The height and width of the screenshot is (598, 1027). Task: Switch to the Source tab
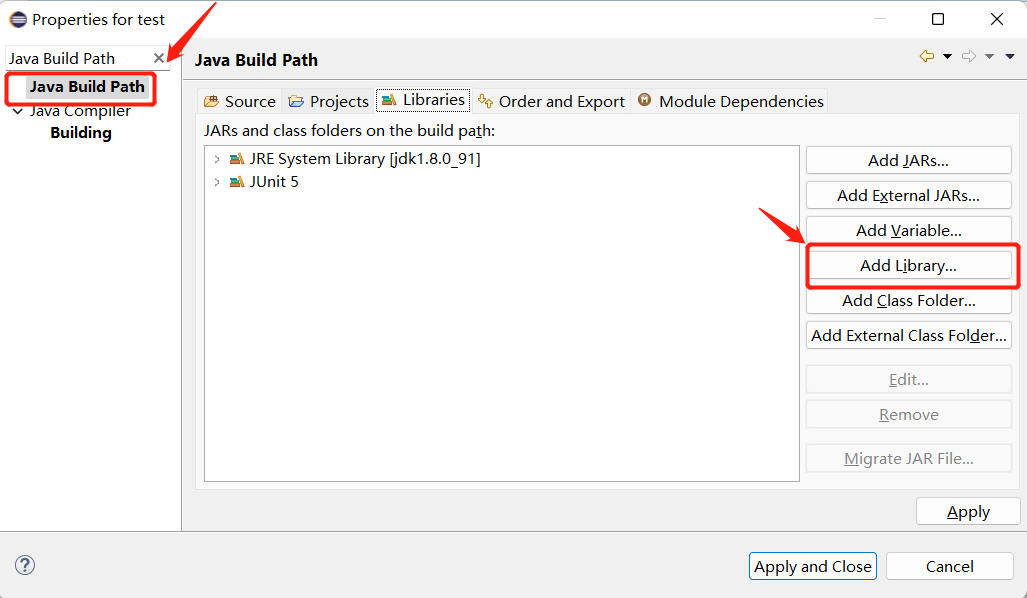pos(239,100)
